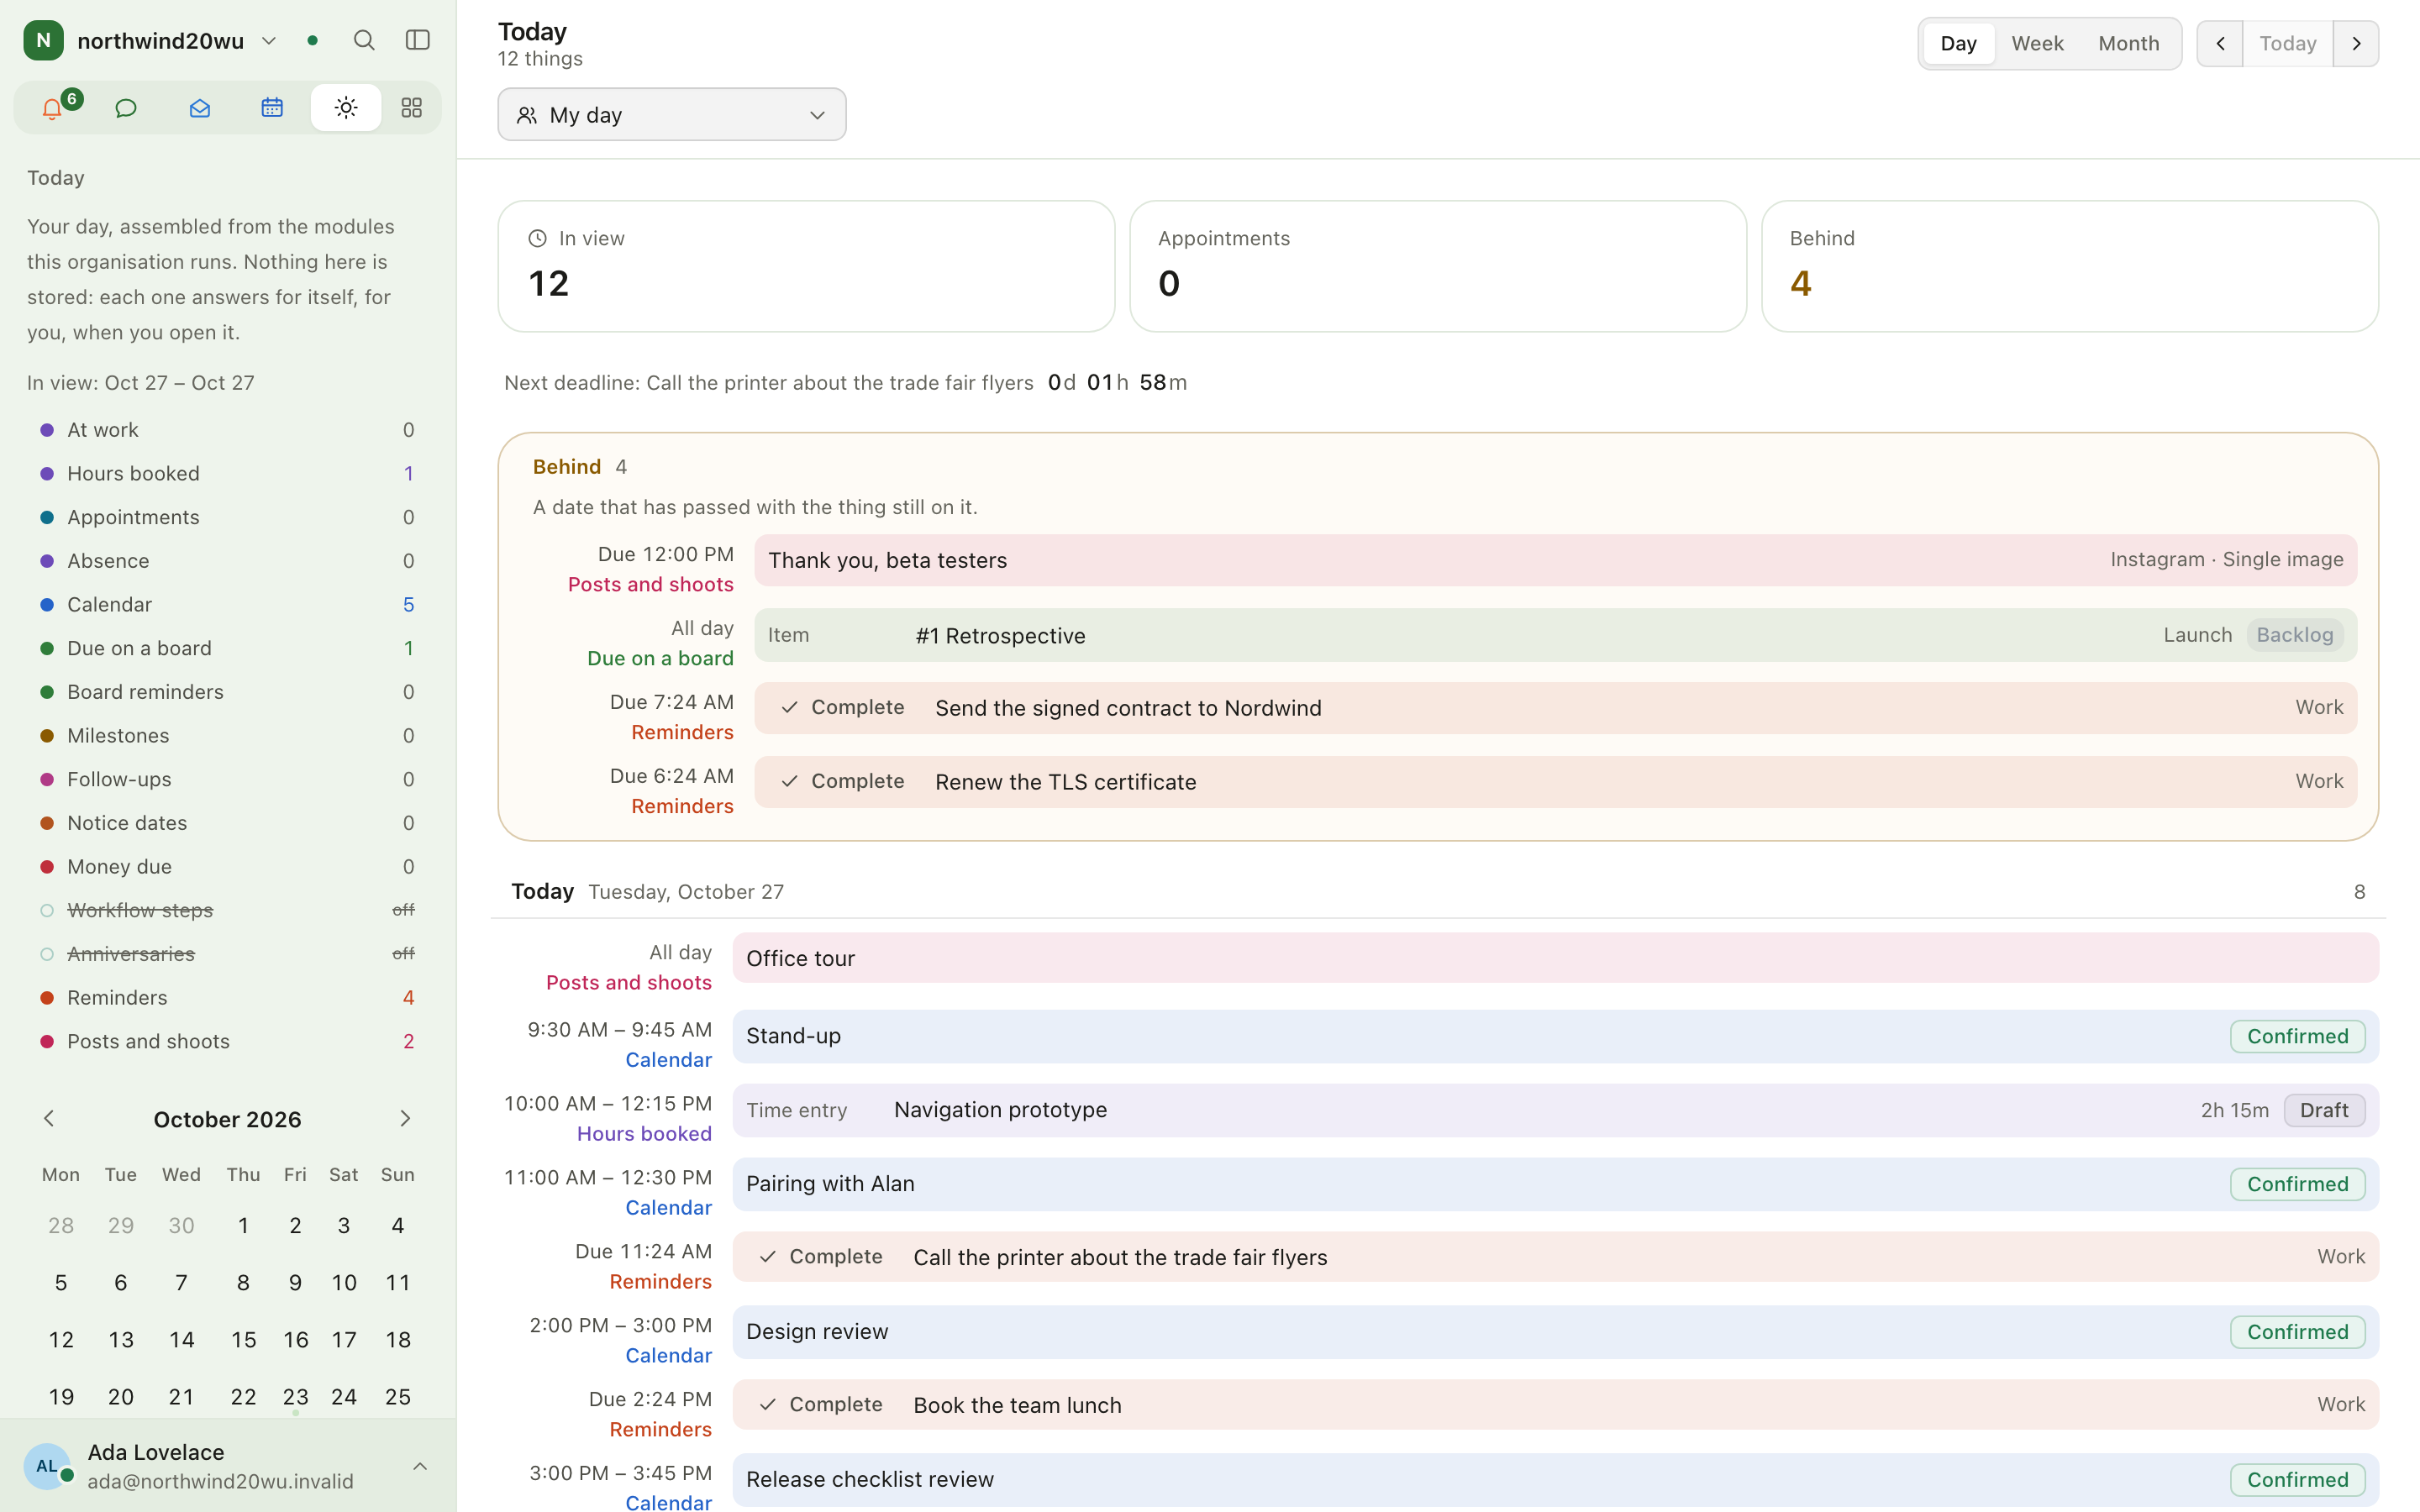
Task: Click the search magnifier icon
Action: [364, 40]
